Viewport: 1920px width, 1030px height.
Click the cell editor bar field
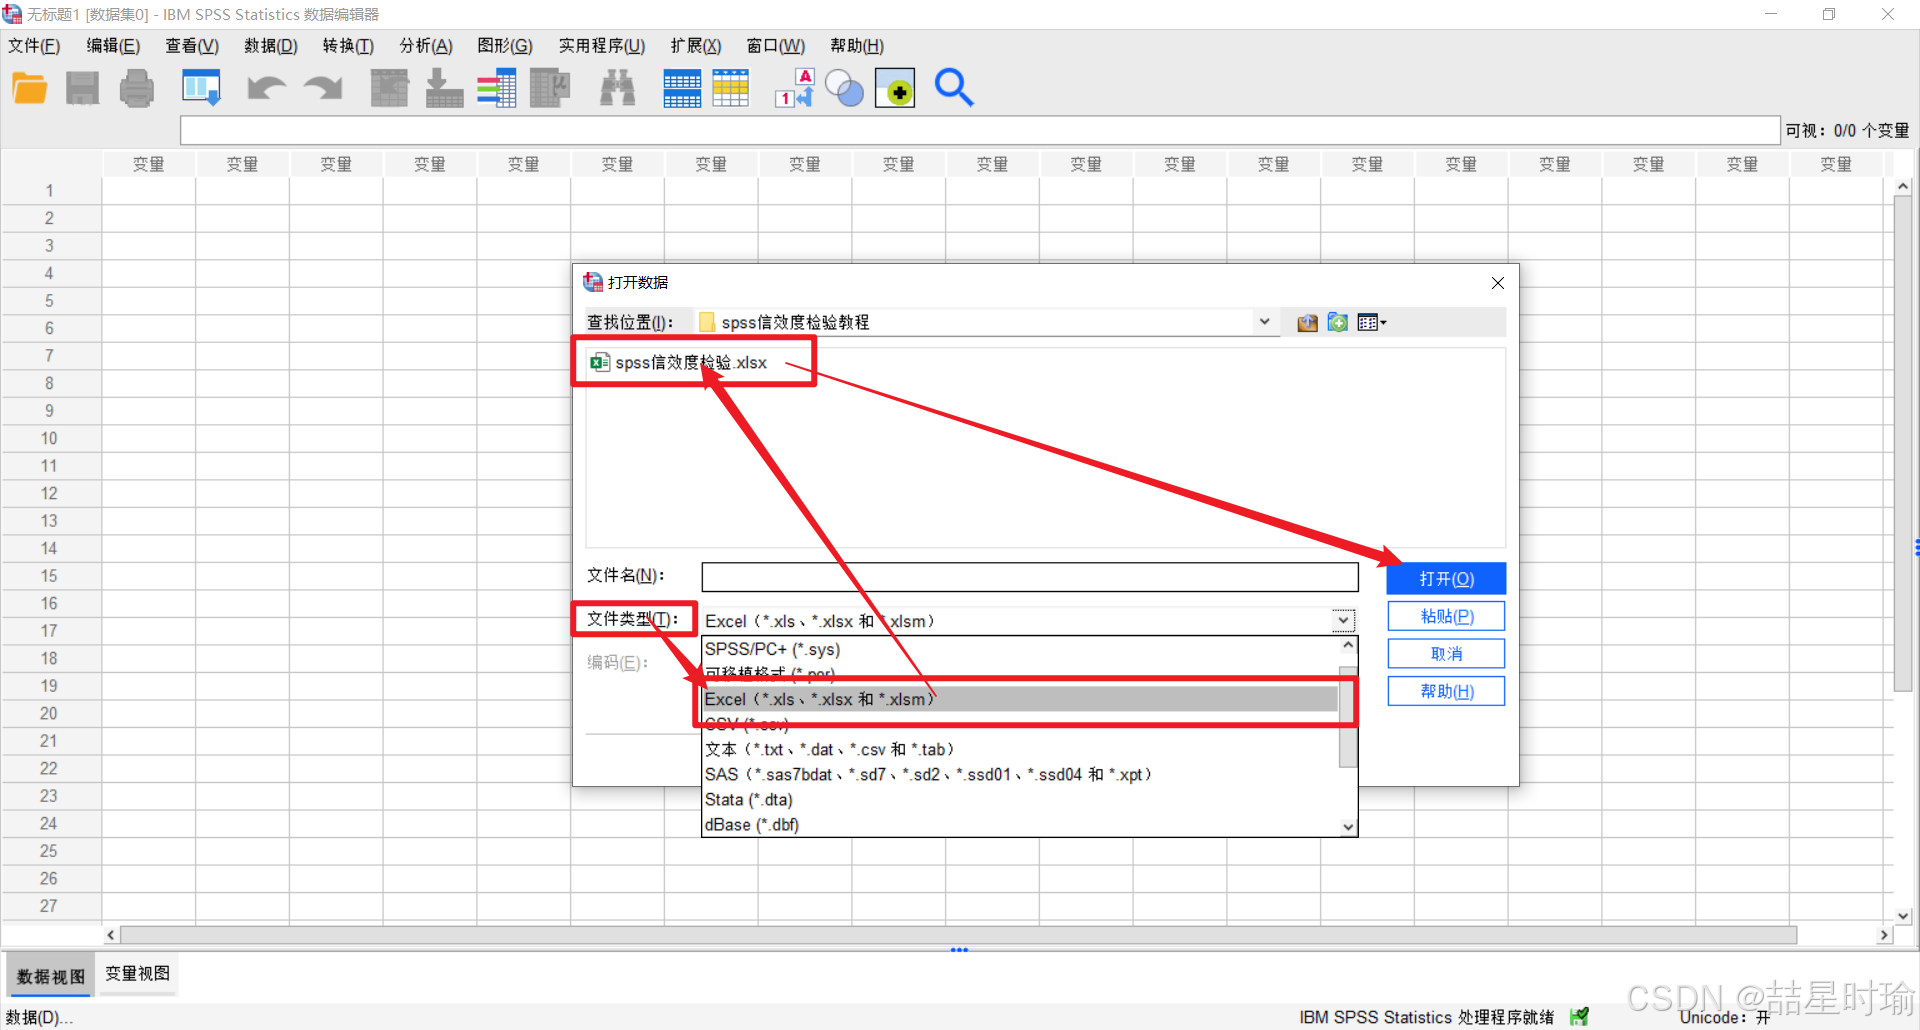[979, 131]
